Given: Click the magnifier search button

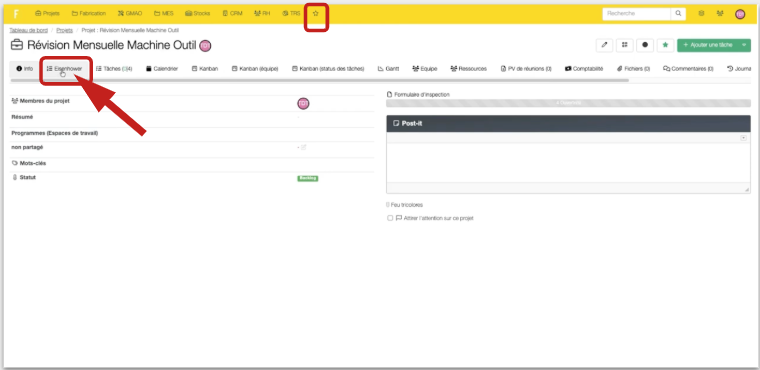Looking at the screenshot, I should pyautogui.click(x=678, y=14).
